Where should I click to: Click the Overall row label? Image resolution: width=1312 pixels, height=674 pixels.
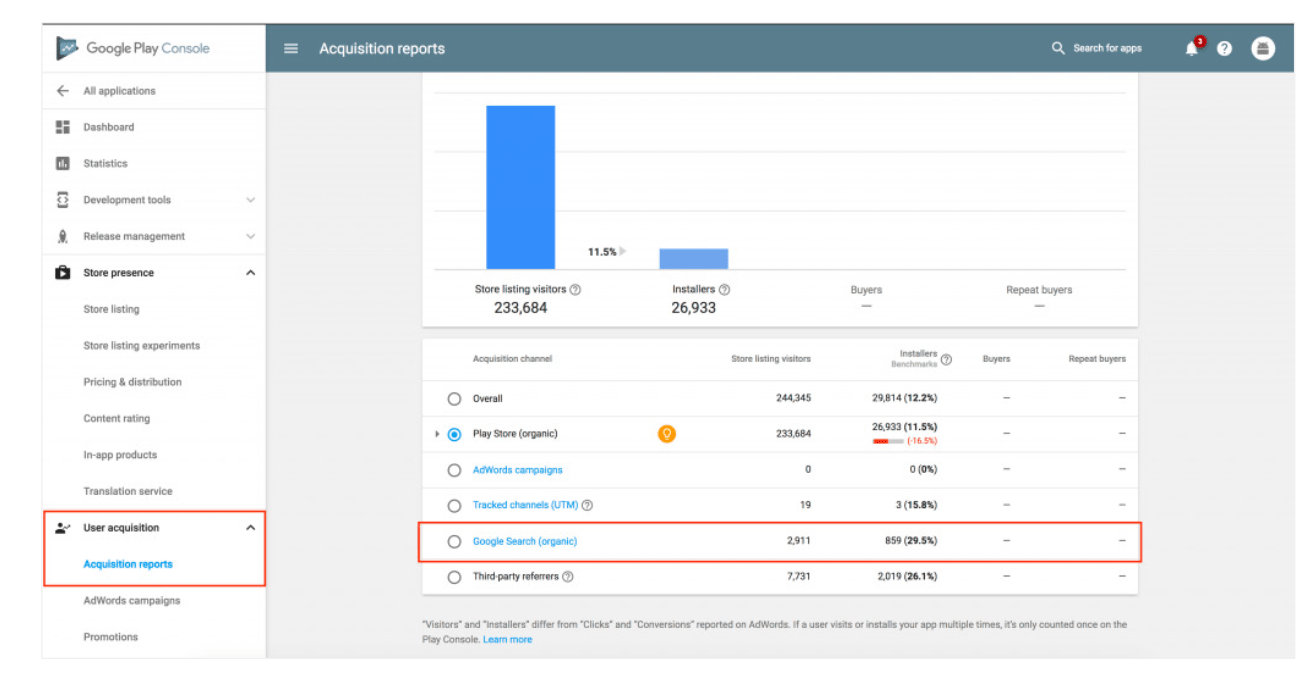(x=488, y=399)
